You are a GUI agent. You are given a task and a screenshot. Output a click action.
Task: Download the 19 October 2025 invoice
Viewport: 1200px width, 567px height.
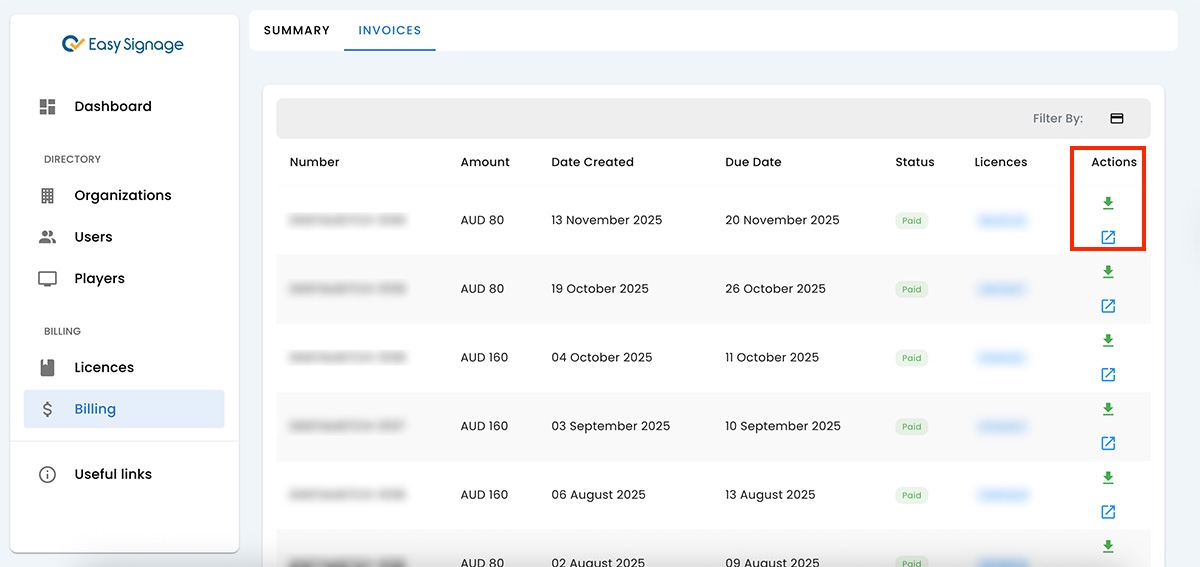[x=1108, y=272]
